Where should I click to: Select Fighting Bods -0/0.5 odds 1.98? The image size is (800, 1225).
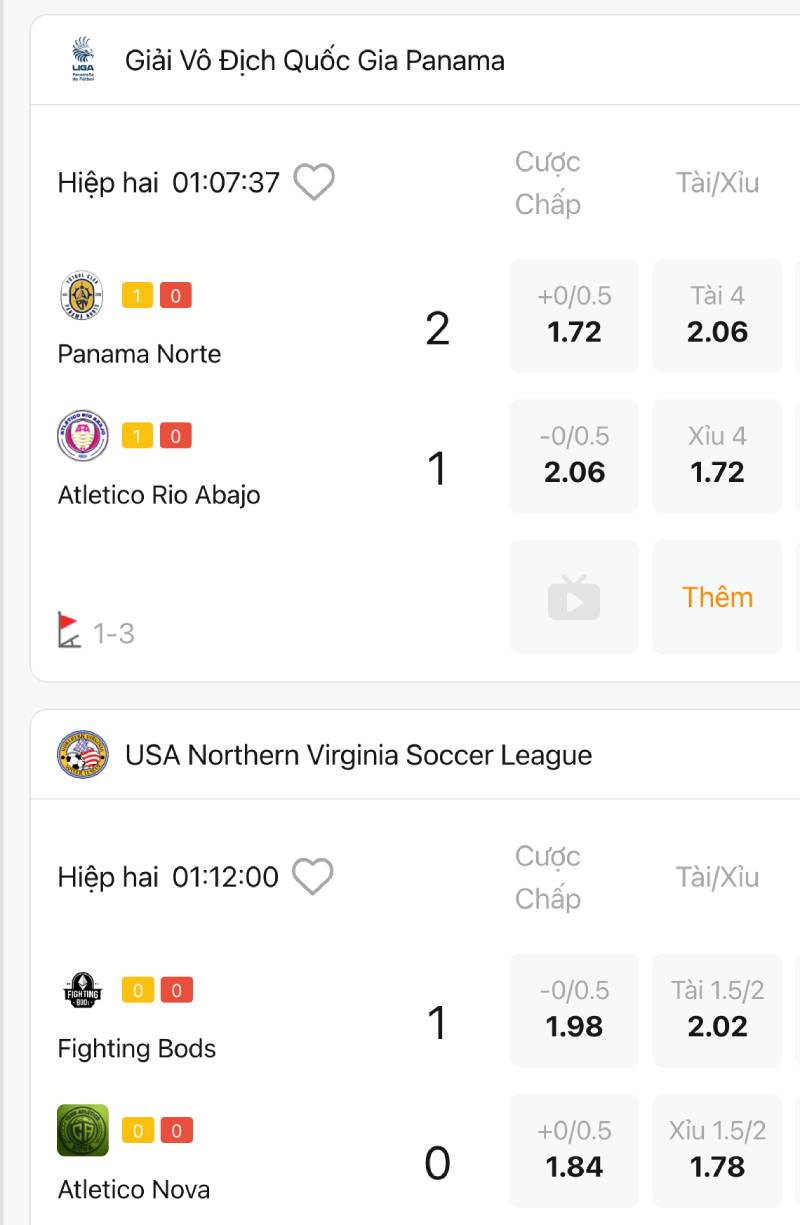[574, 1010]
